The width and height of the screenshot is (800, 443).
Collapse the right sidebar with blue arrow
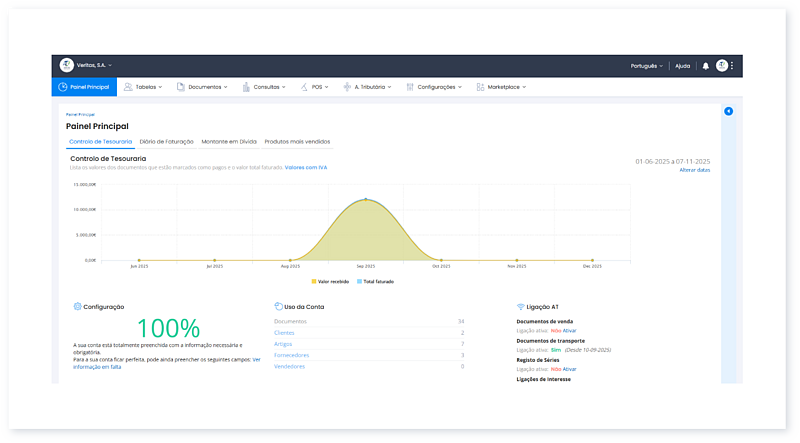pos(728,111)
